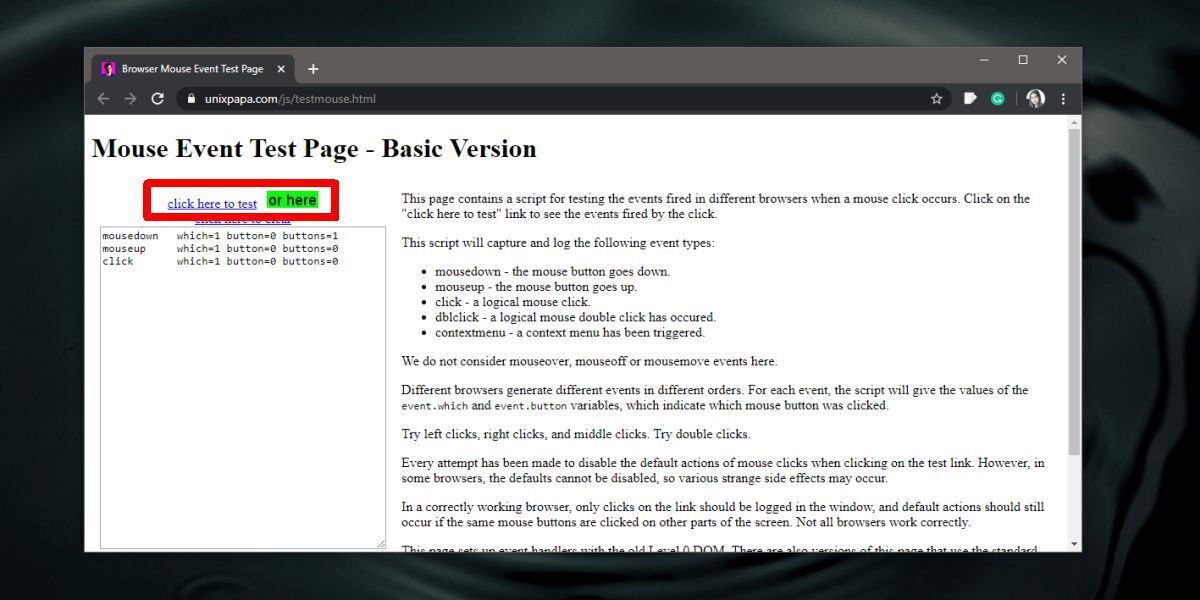Screen dimensions: 1200x600
Task: Click the 'click here to test' link
Action: click(x=211, y=202)
